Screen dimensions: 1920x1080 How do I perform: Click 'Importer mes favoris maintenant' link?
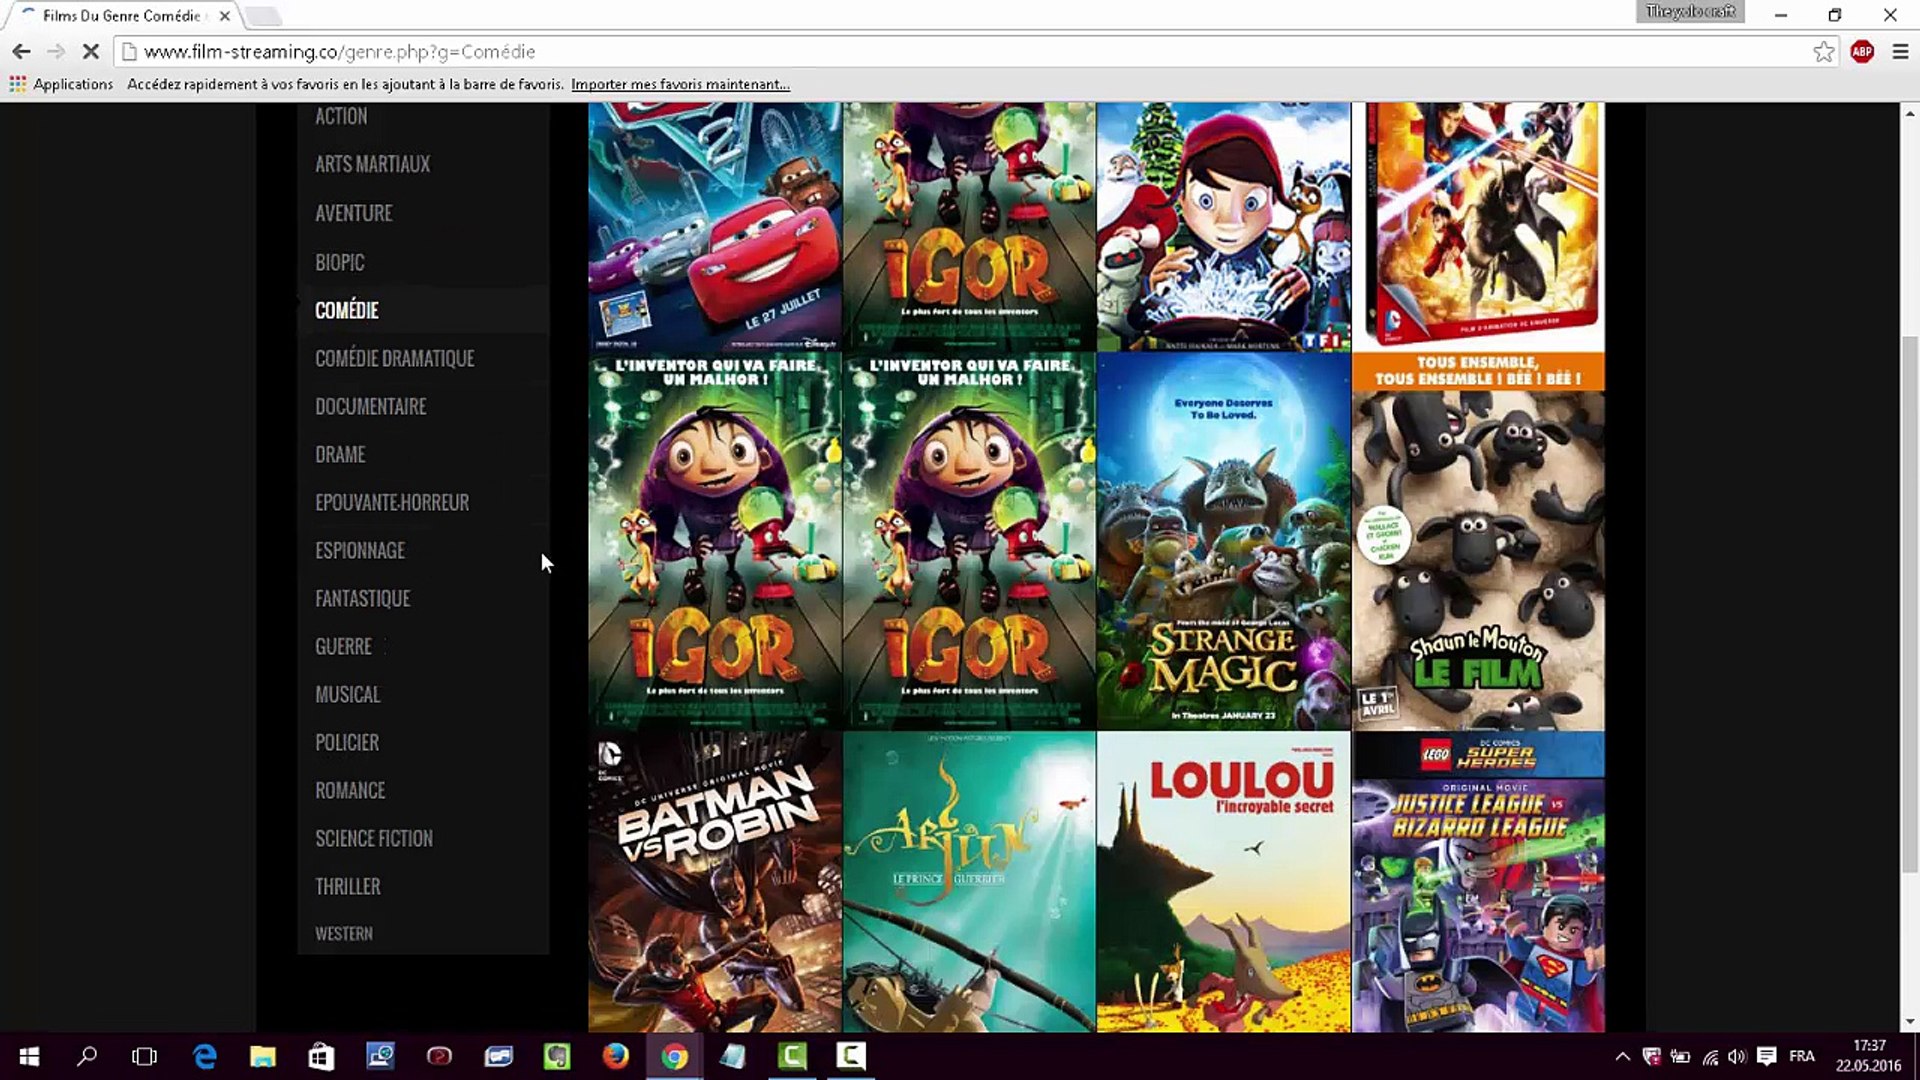tap(680, 84)
